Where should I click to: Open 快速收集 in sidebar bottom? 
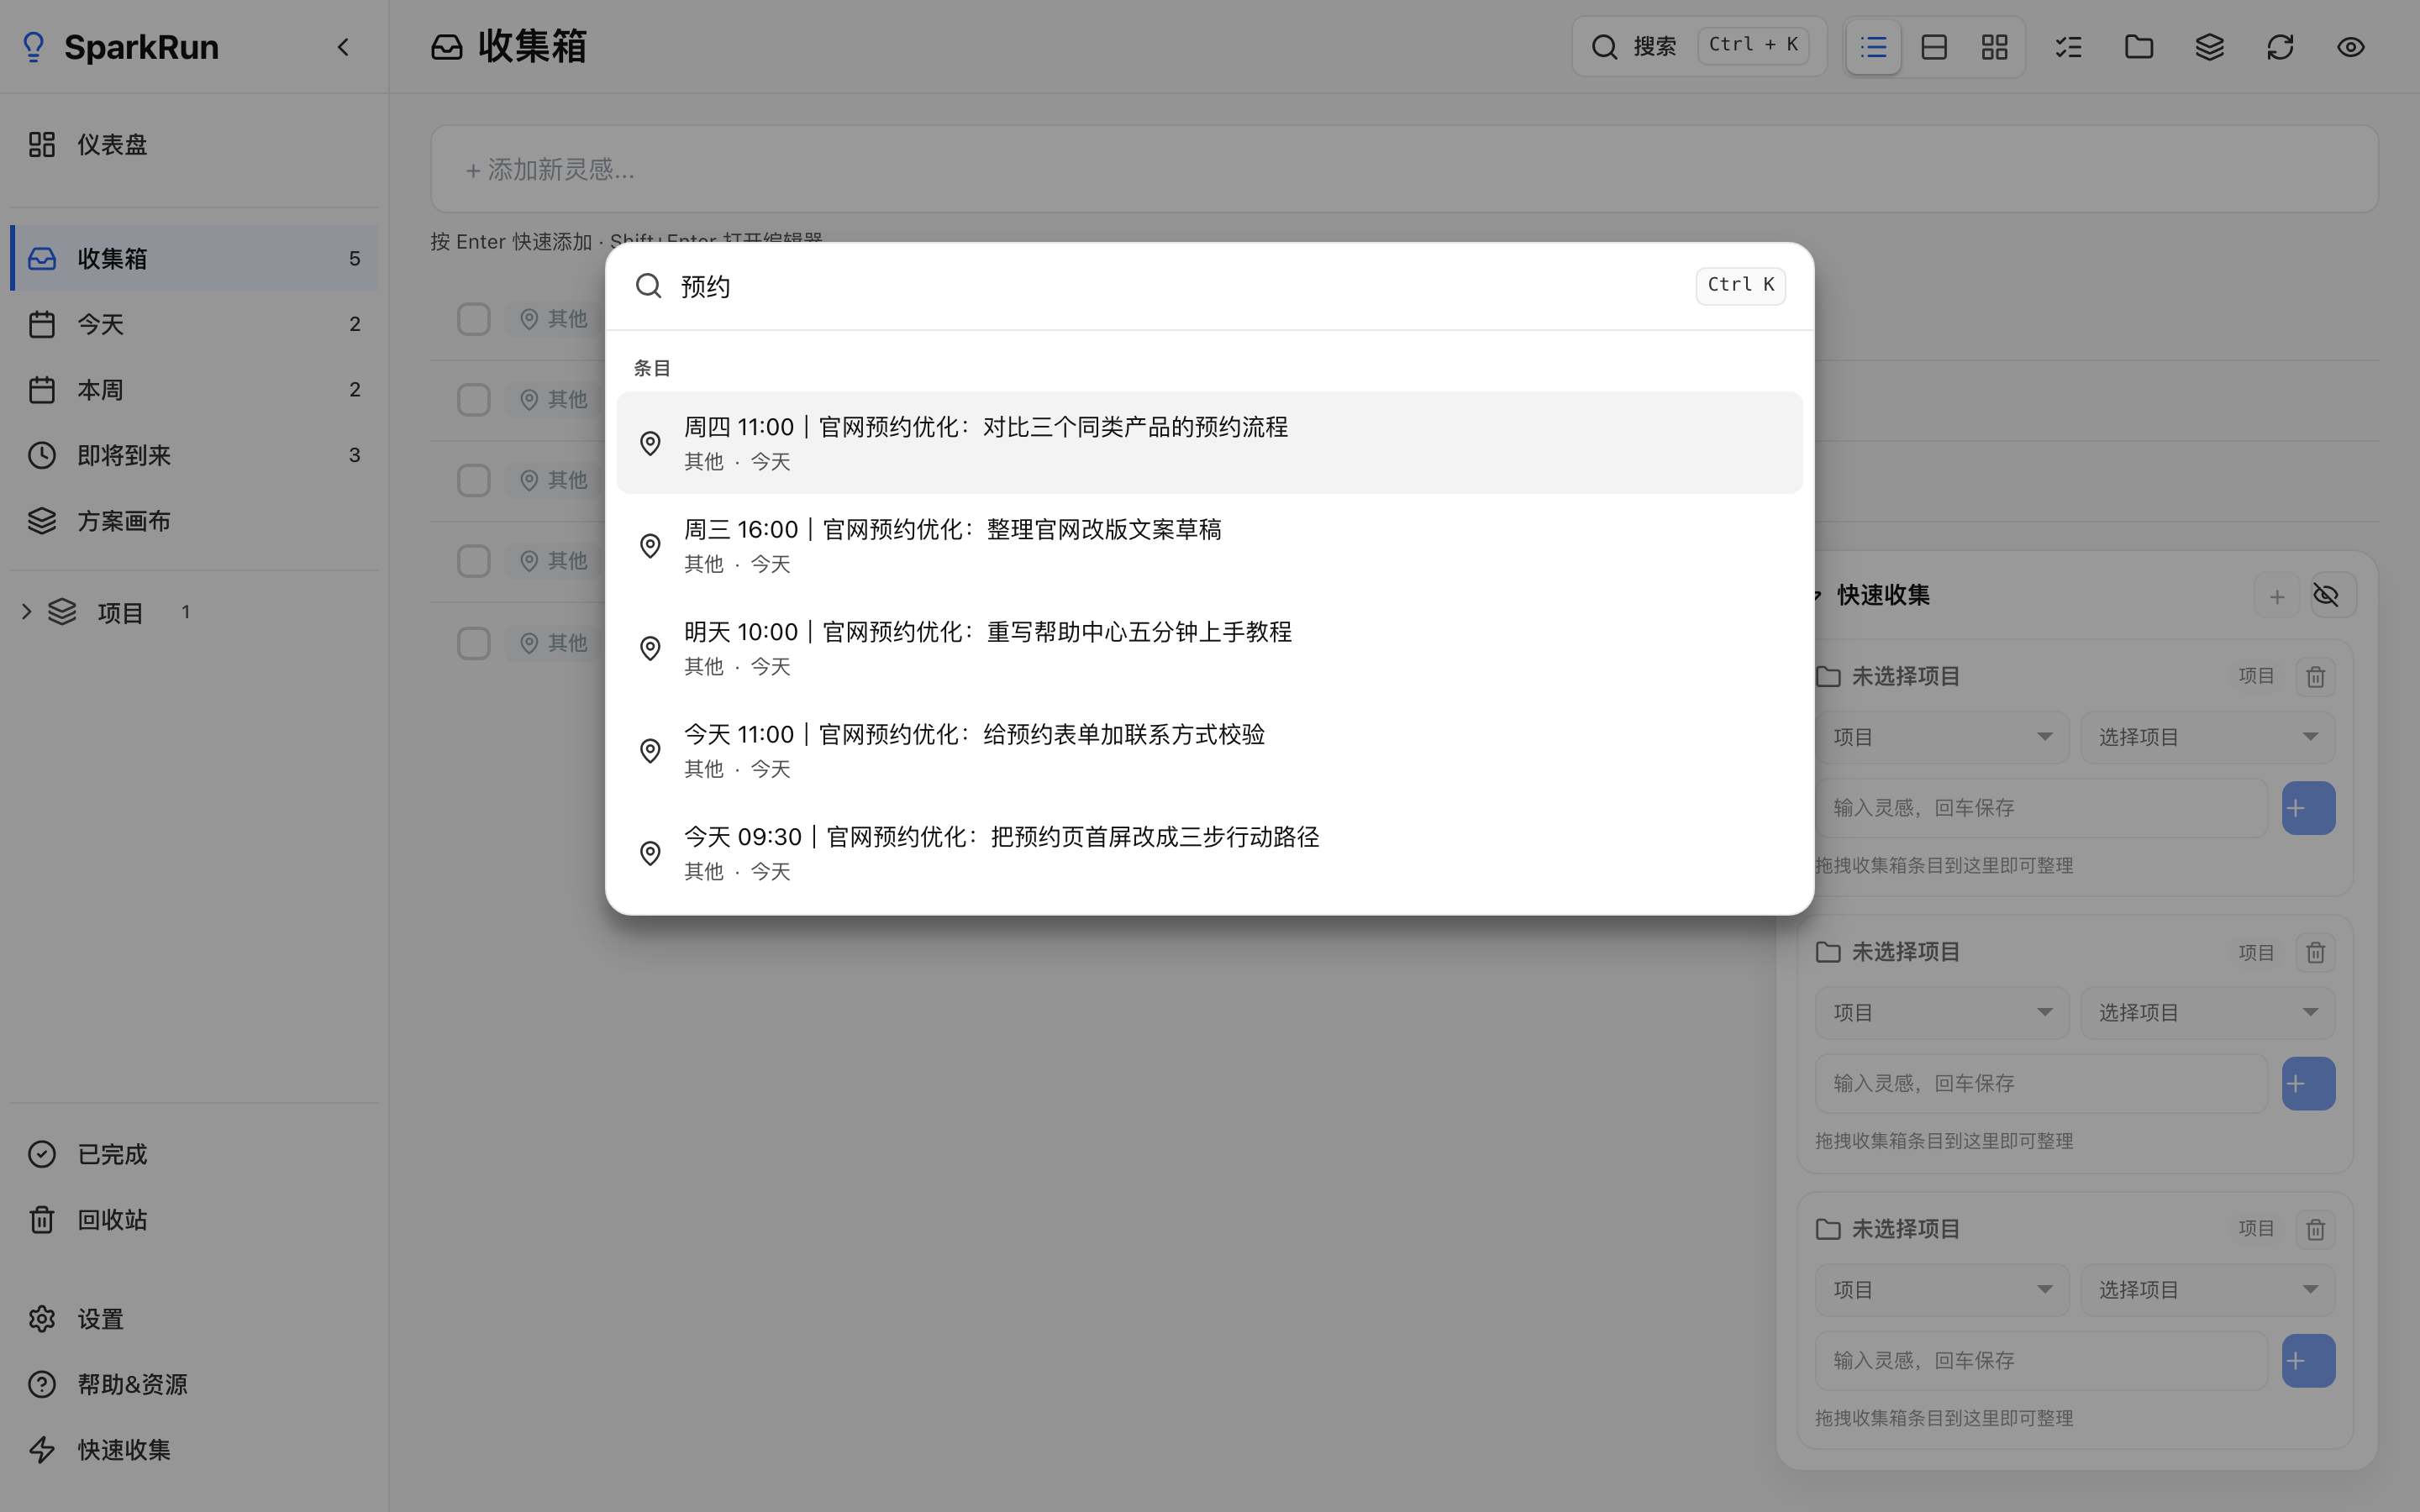click(x=194, y=1450)
